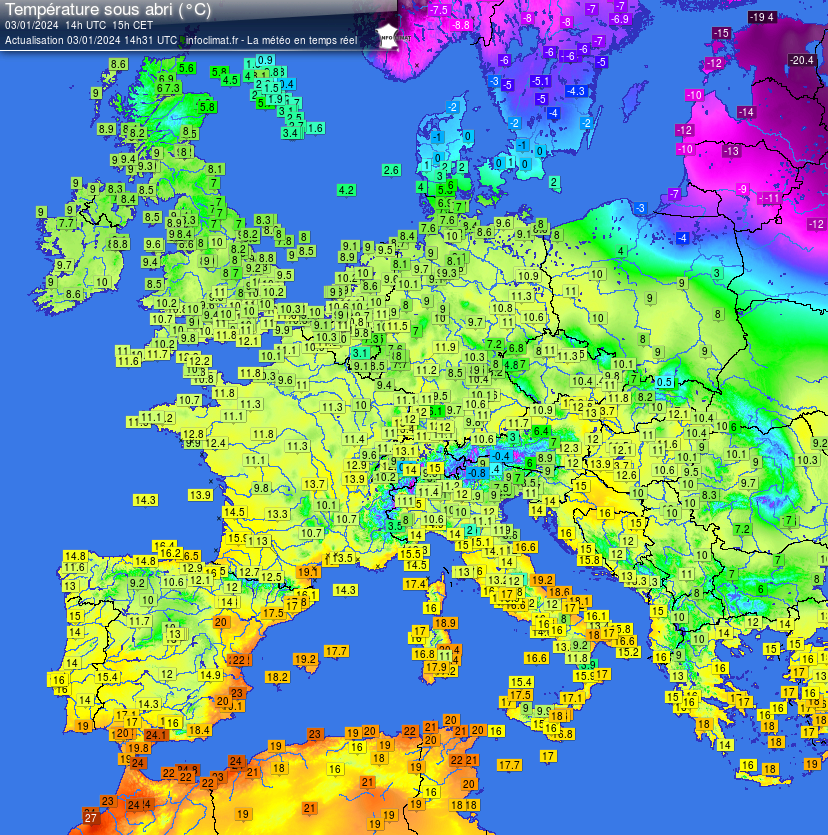Screen dimensions: 828x835
Task: Click the 12.6 temperature label
Action: [x=626, y=474]
